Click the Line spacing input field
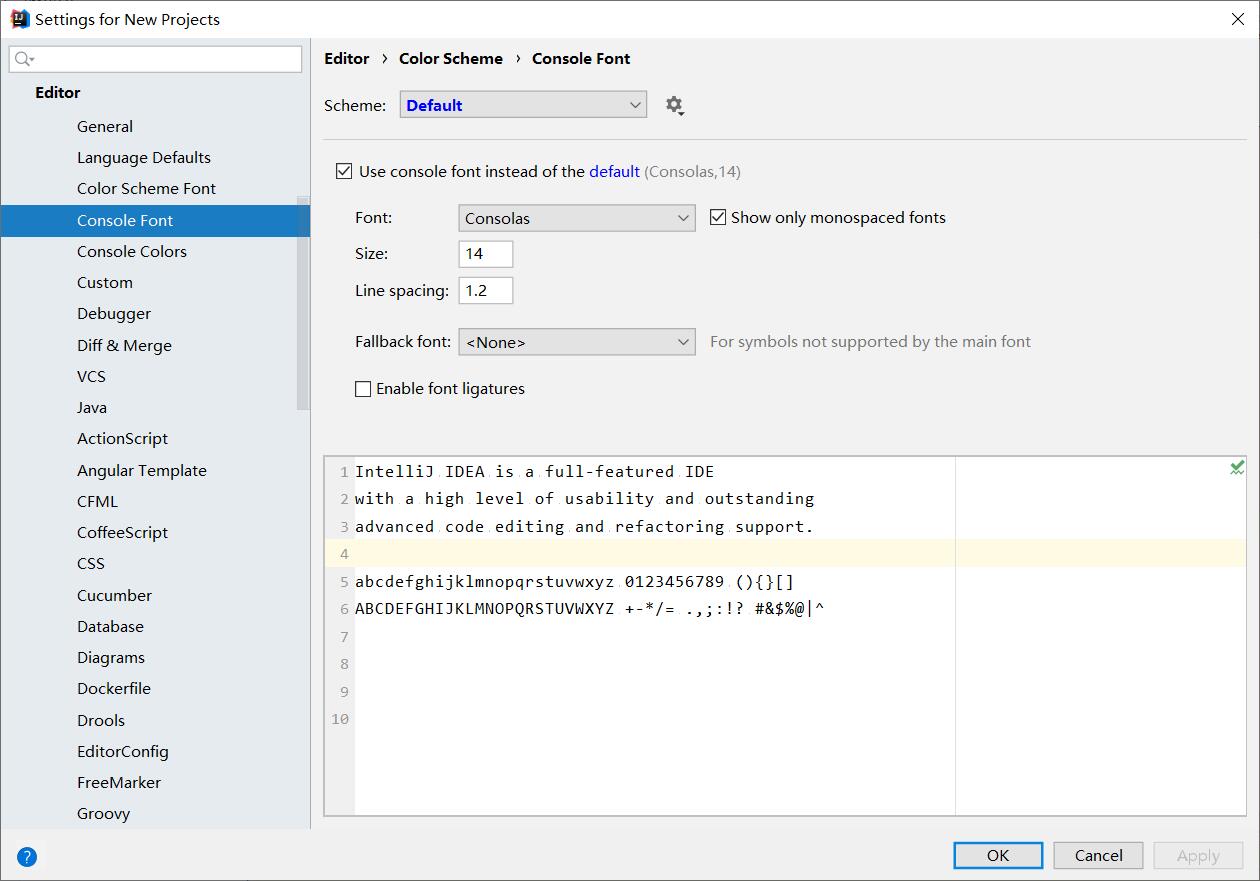The height and width of the screenshot is (881, 1260). (x=486, y=291)
